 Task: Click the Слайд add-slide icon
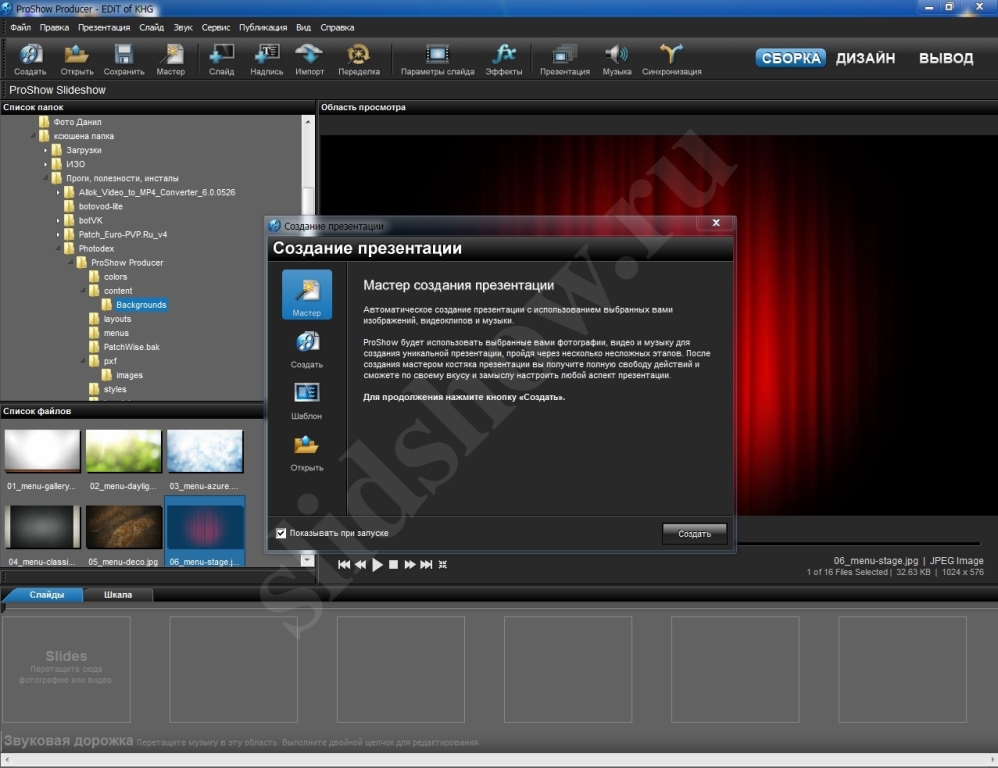point(221,60)
